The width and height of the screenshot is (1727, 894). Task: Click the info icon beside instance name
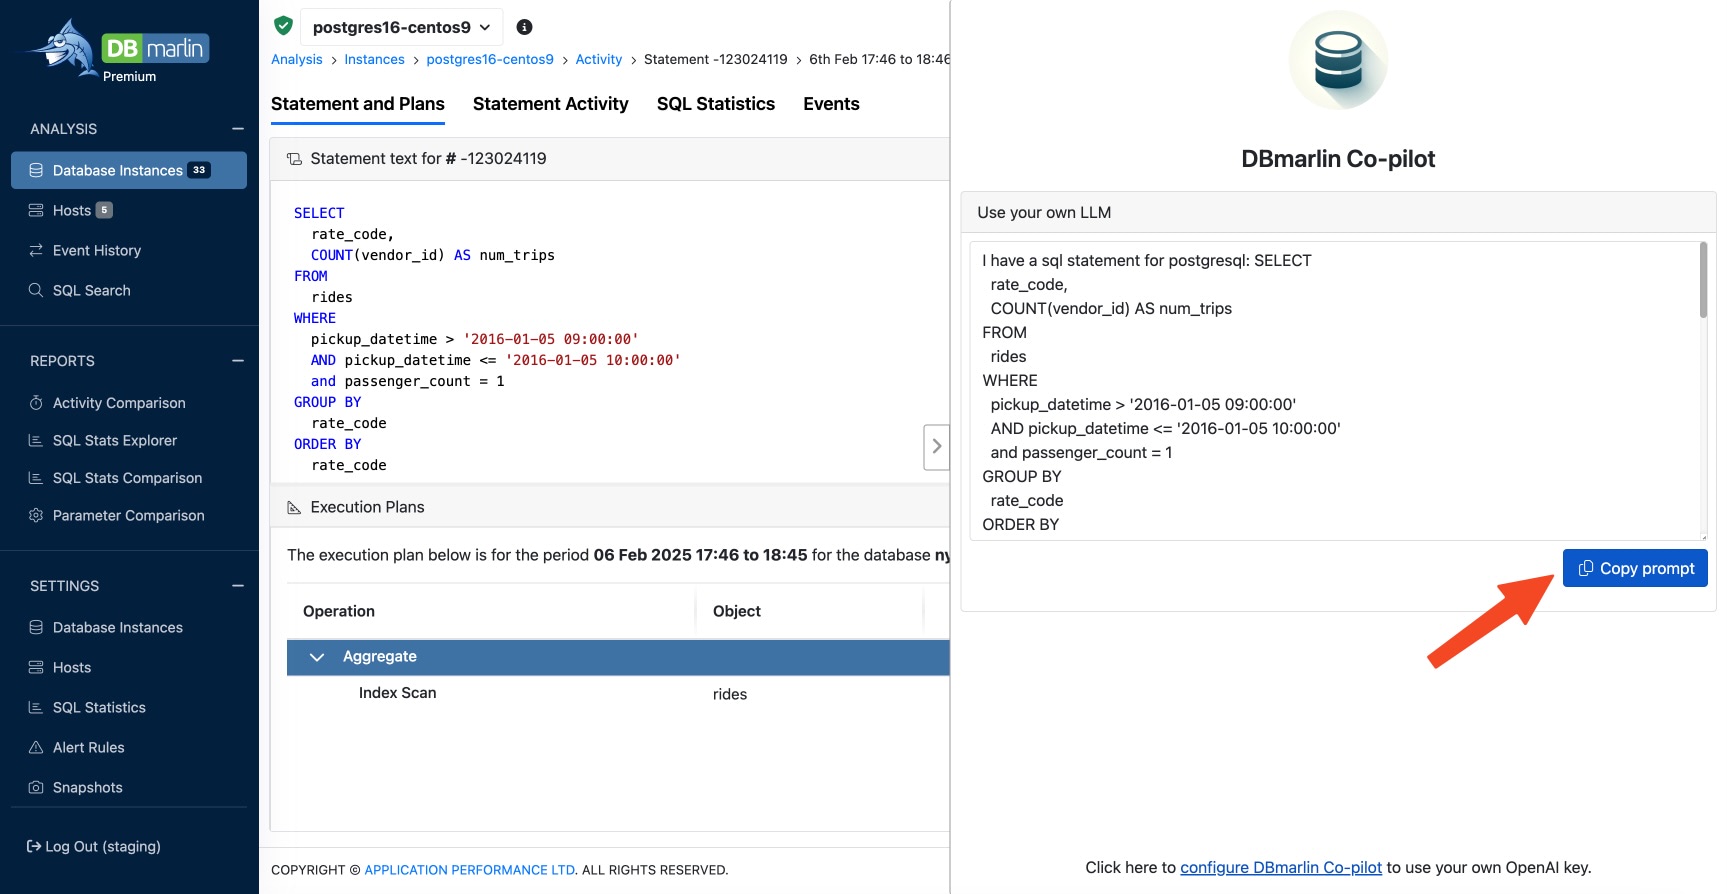524,27
